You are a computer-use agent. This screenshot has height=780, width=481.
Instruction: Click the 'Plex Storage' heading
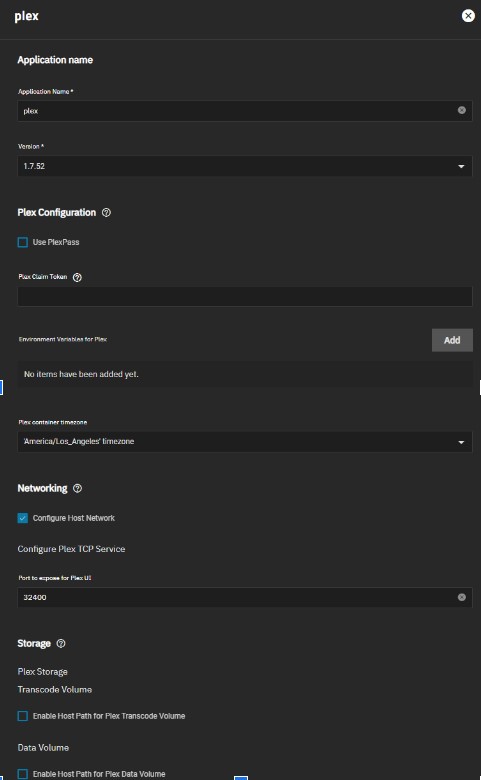(42, 672)
